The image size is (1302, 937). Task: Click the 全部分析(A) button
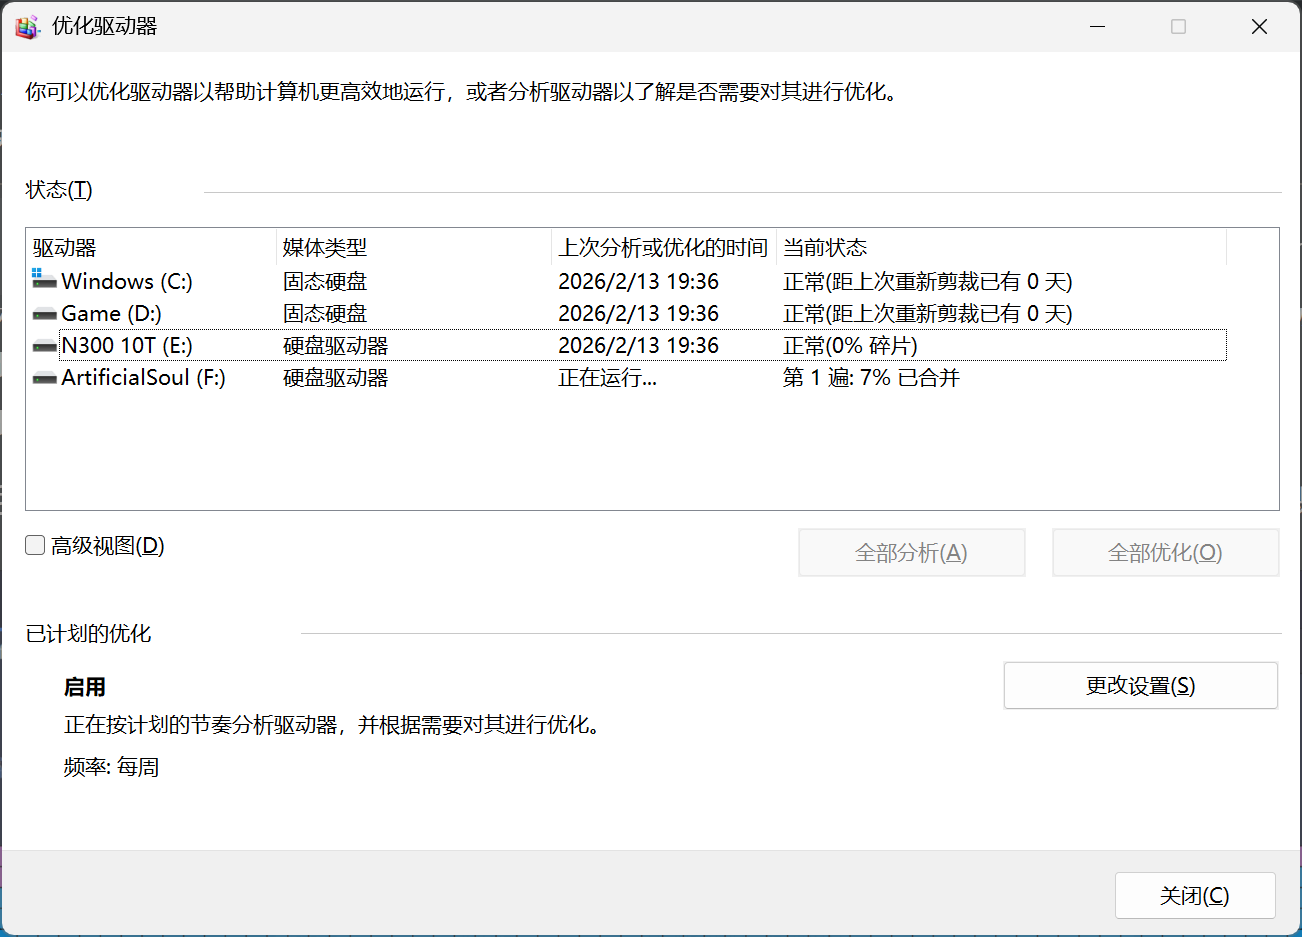point(911,552)
